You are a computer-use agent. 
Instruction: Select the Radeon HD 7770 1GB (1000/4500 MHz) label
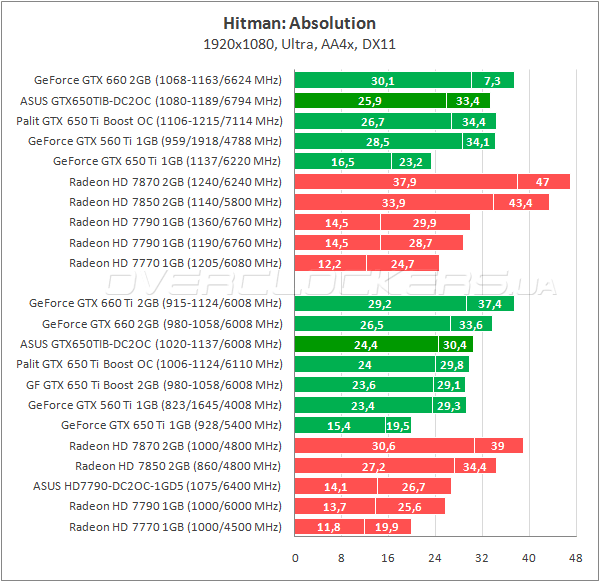point(175,526)
